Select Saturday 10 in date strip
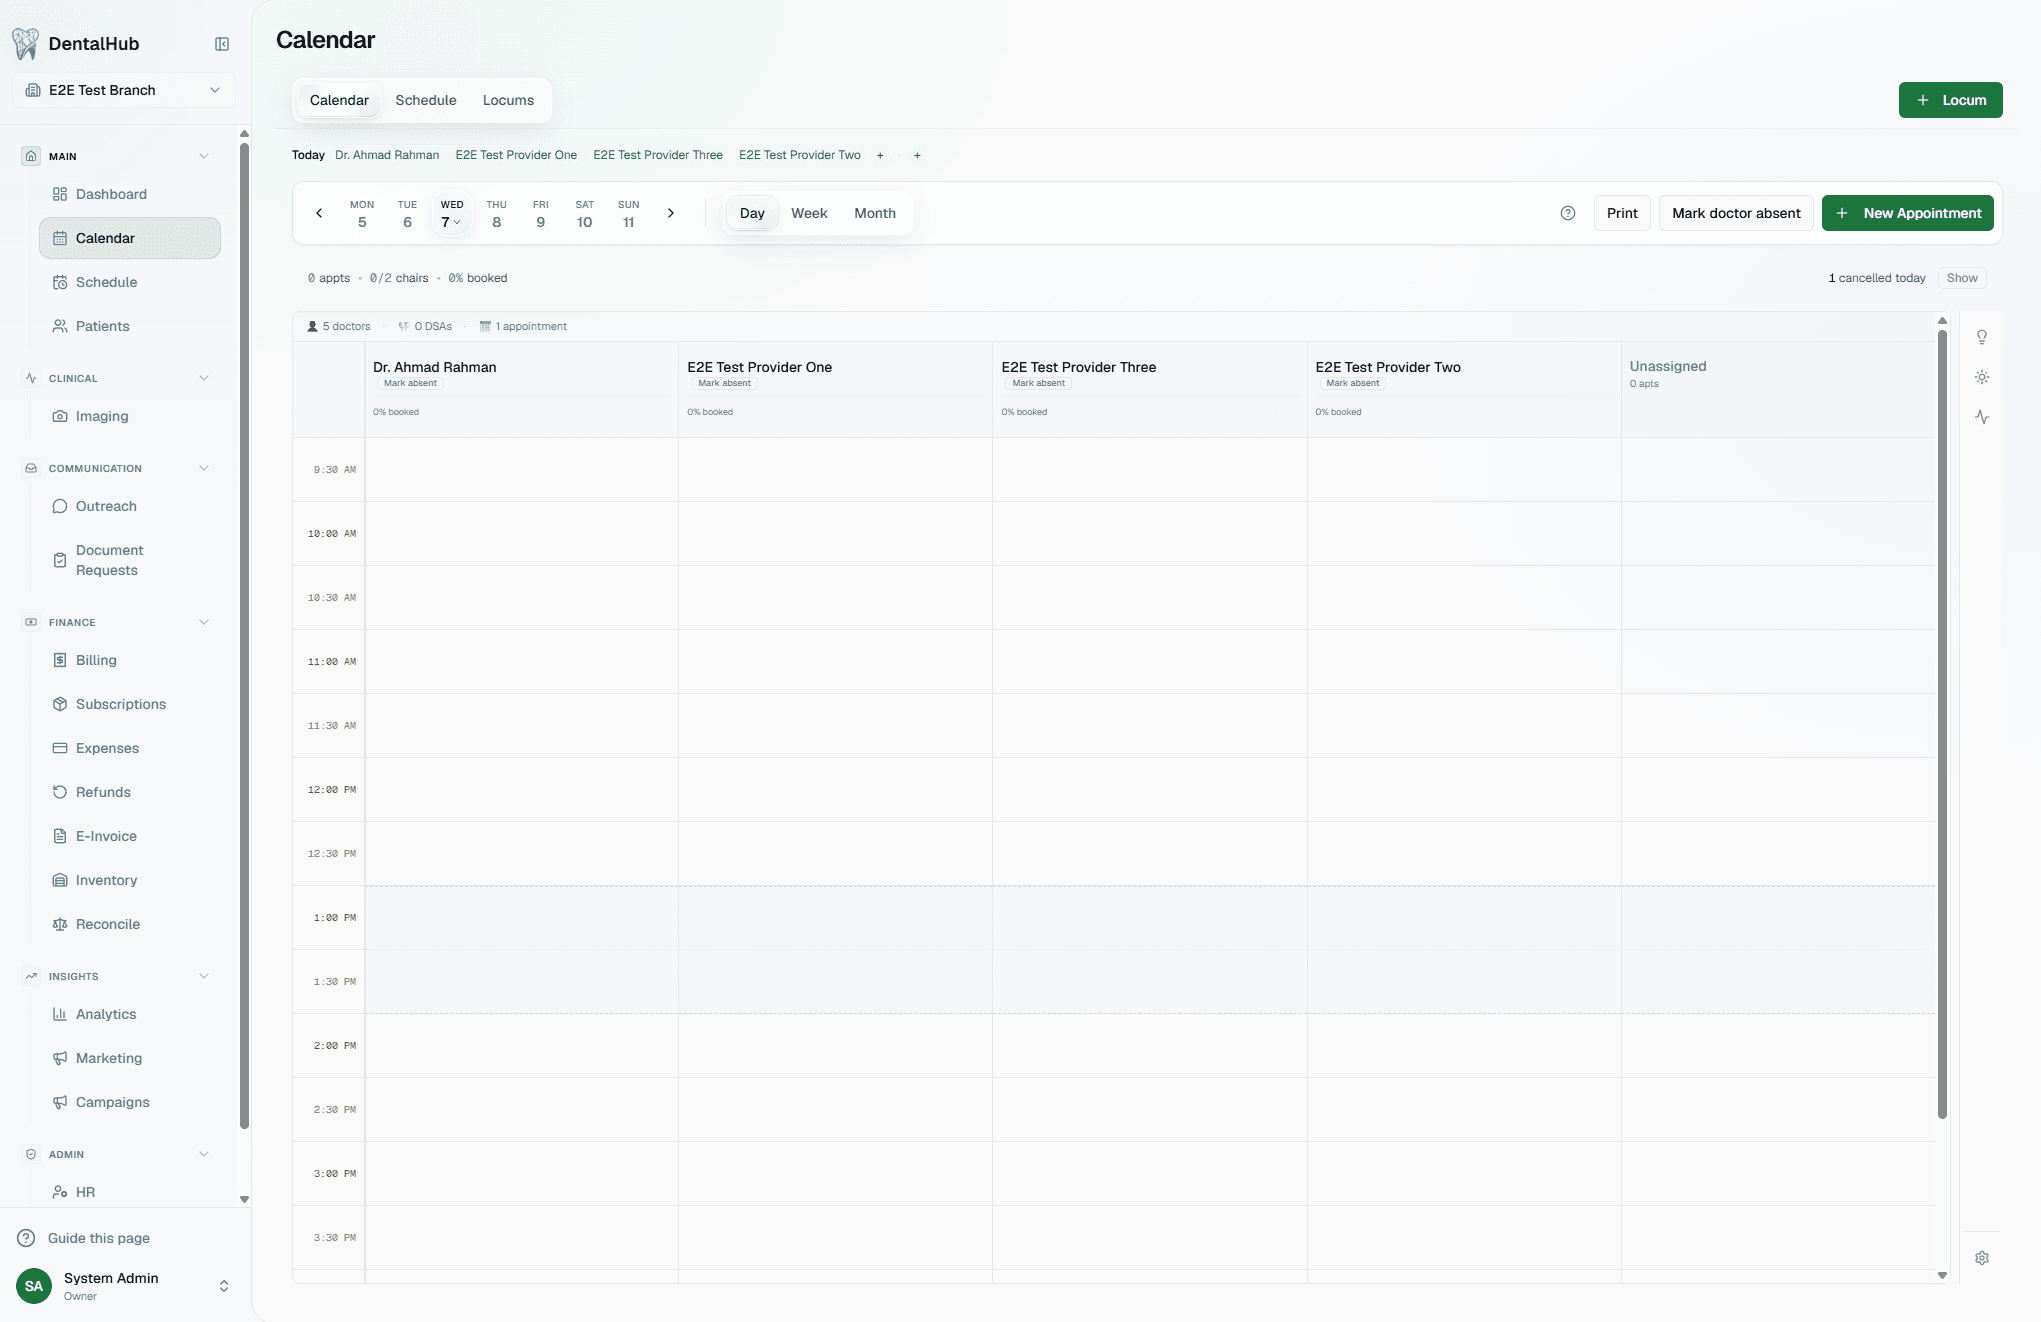2041x1322 pixels. (585, 213)
